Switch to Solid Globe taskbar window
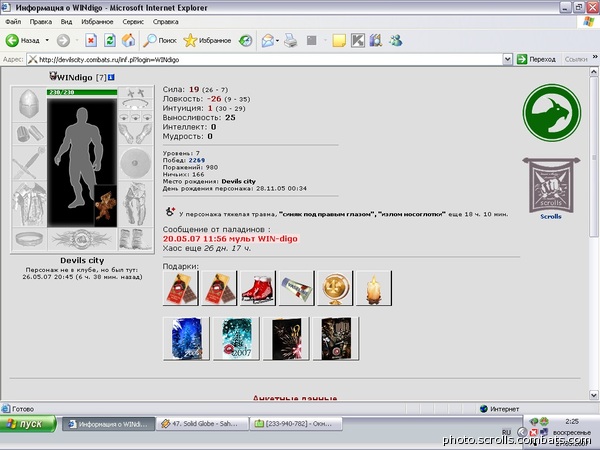This screenshot has width=600, height=450. tap(202, 424)
